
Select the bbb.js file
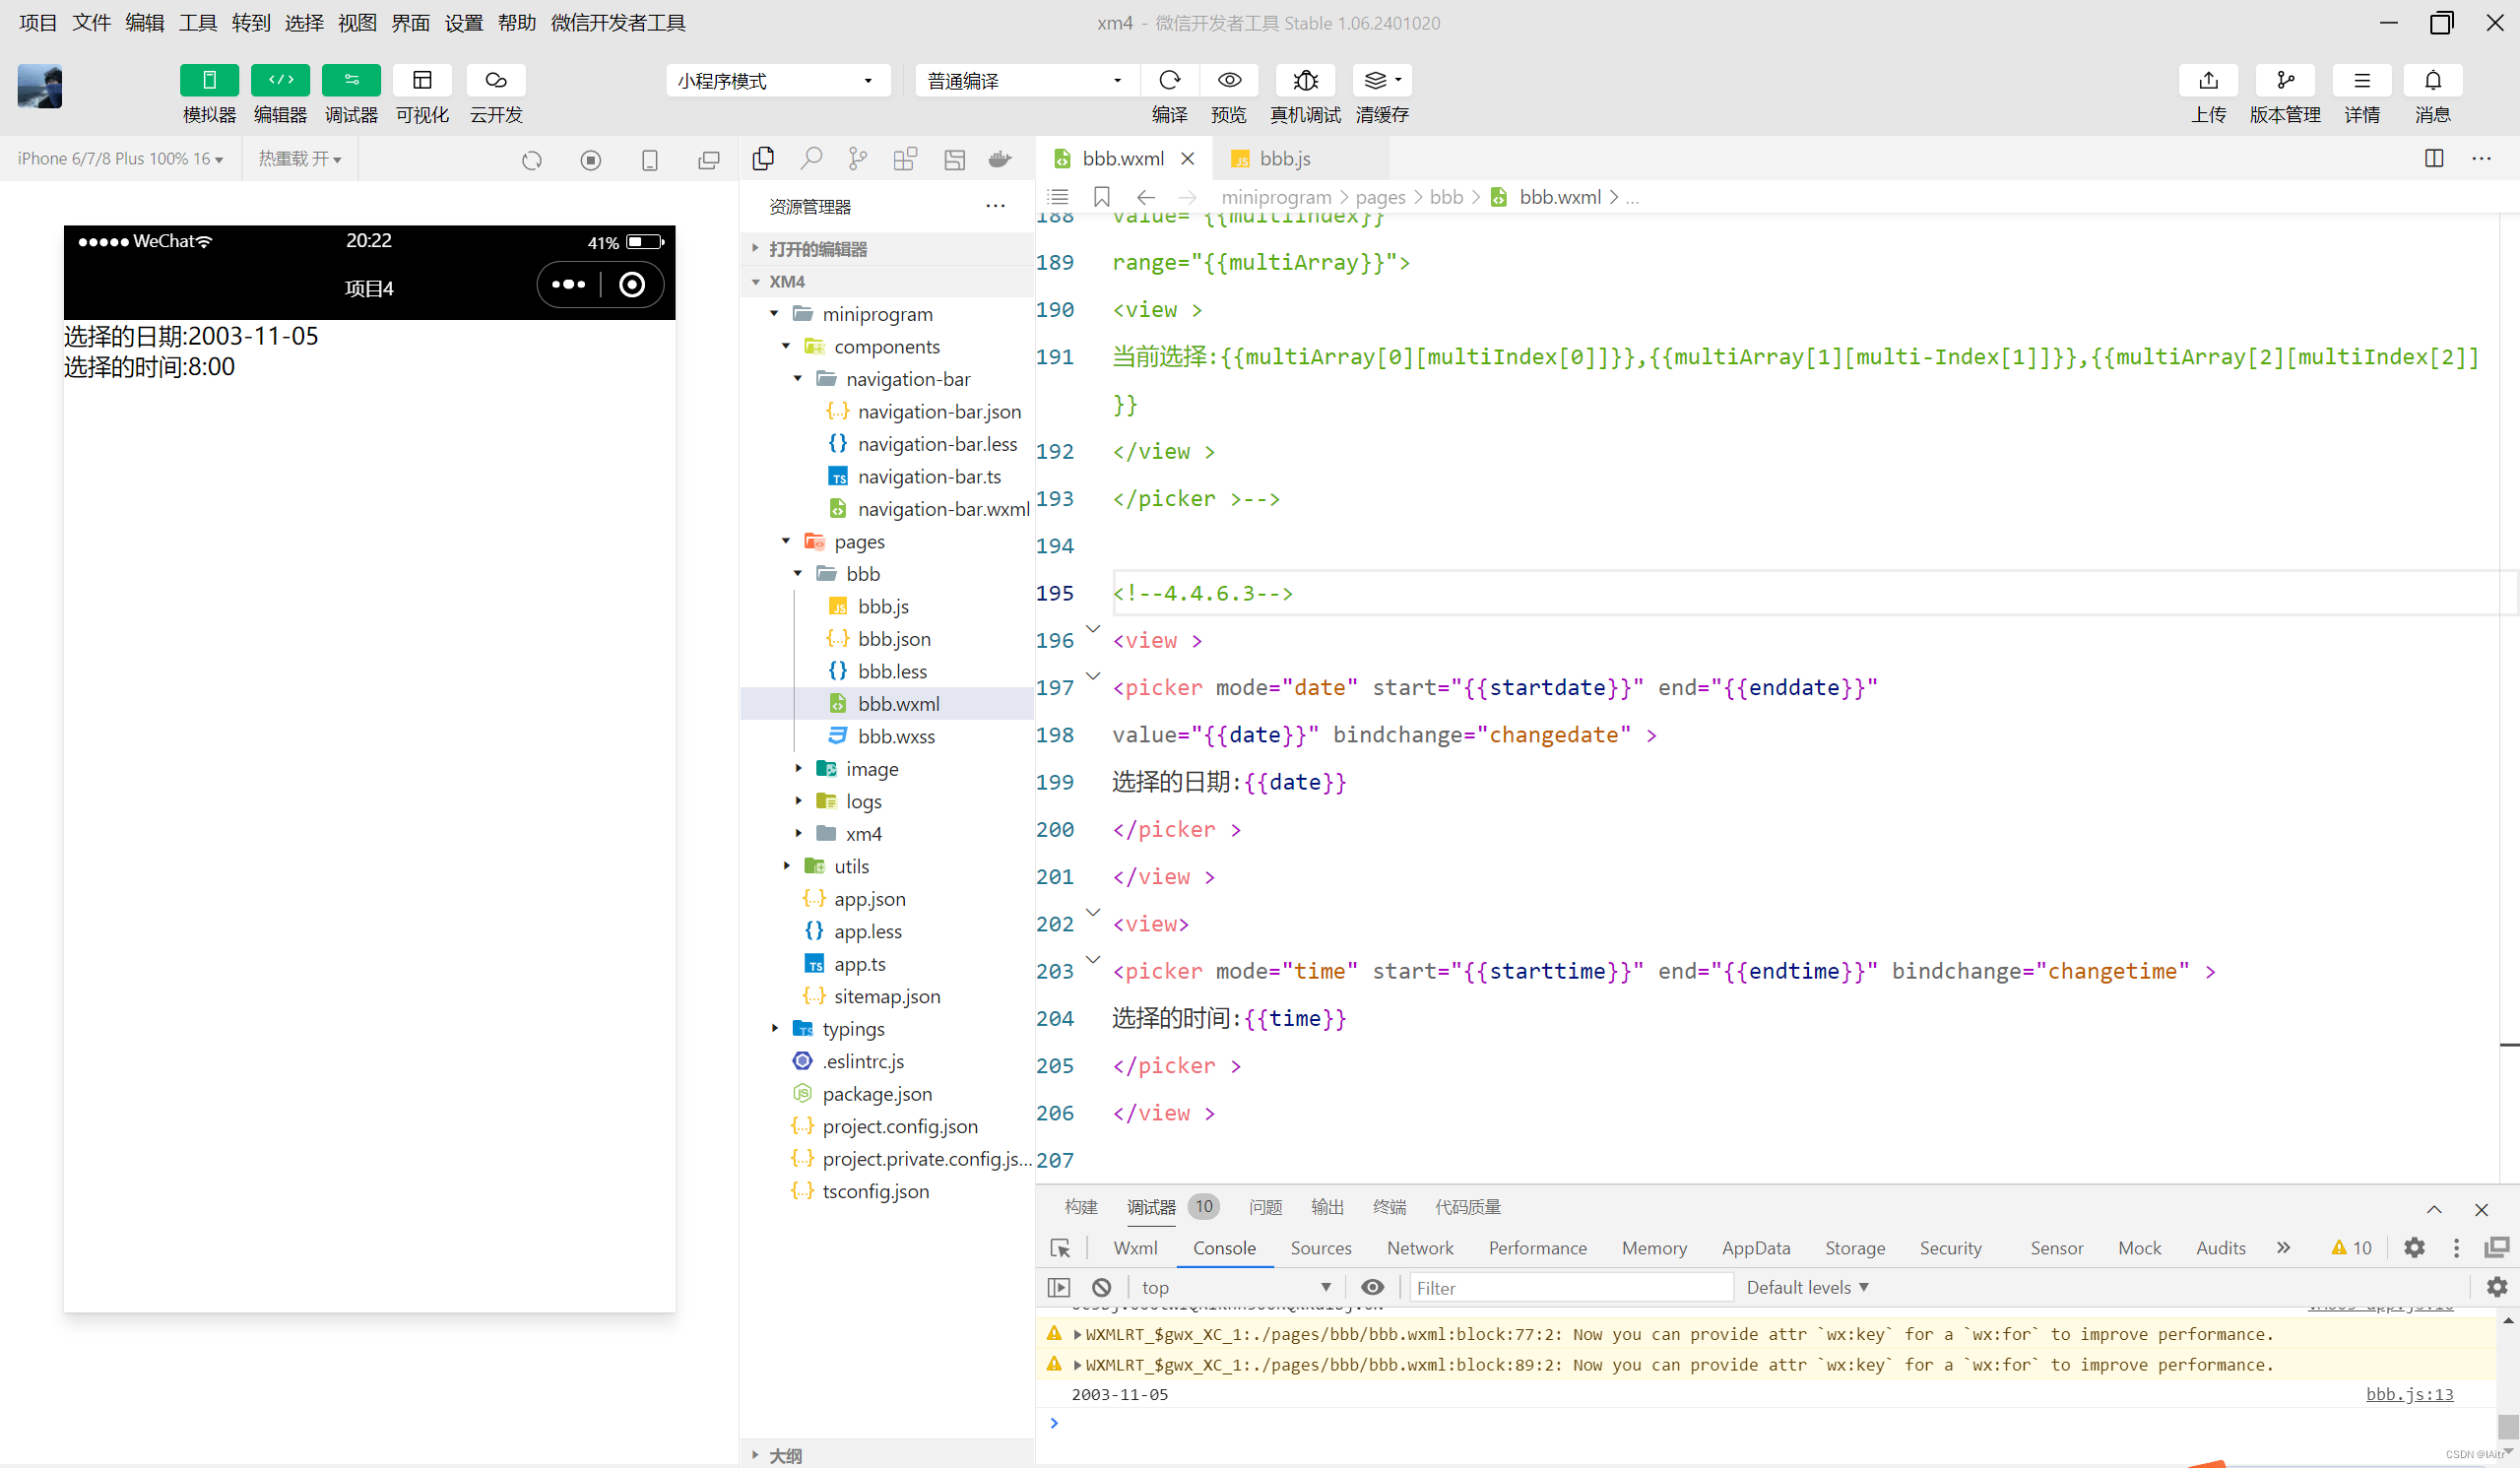tap(882, 605)
